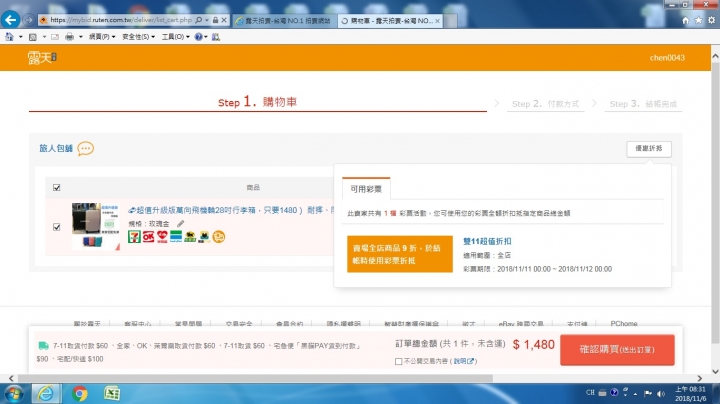The height and width of the screenshot is (404, 720).
Task: Edit product spec with pencil icon
Action: coord(180,224)
